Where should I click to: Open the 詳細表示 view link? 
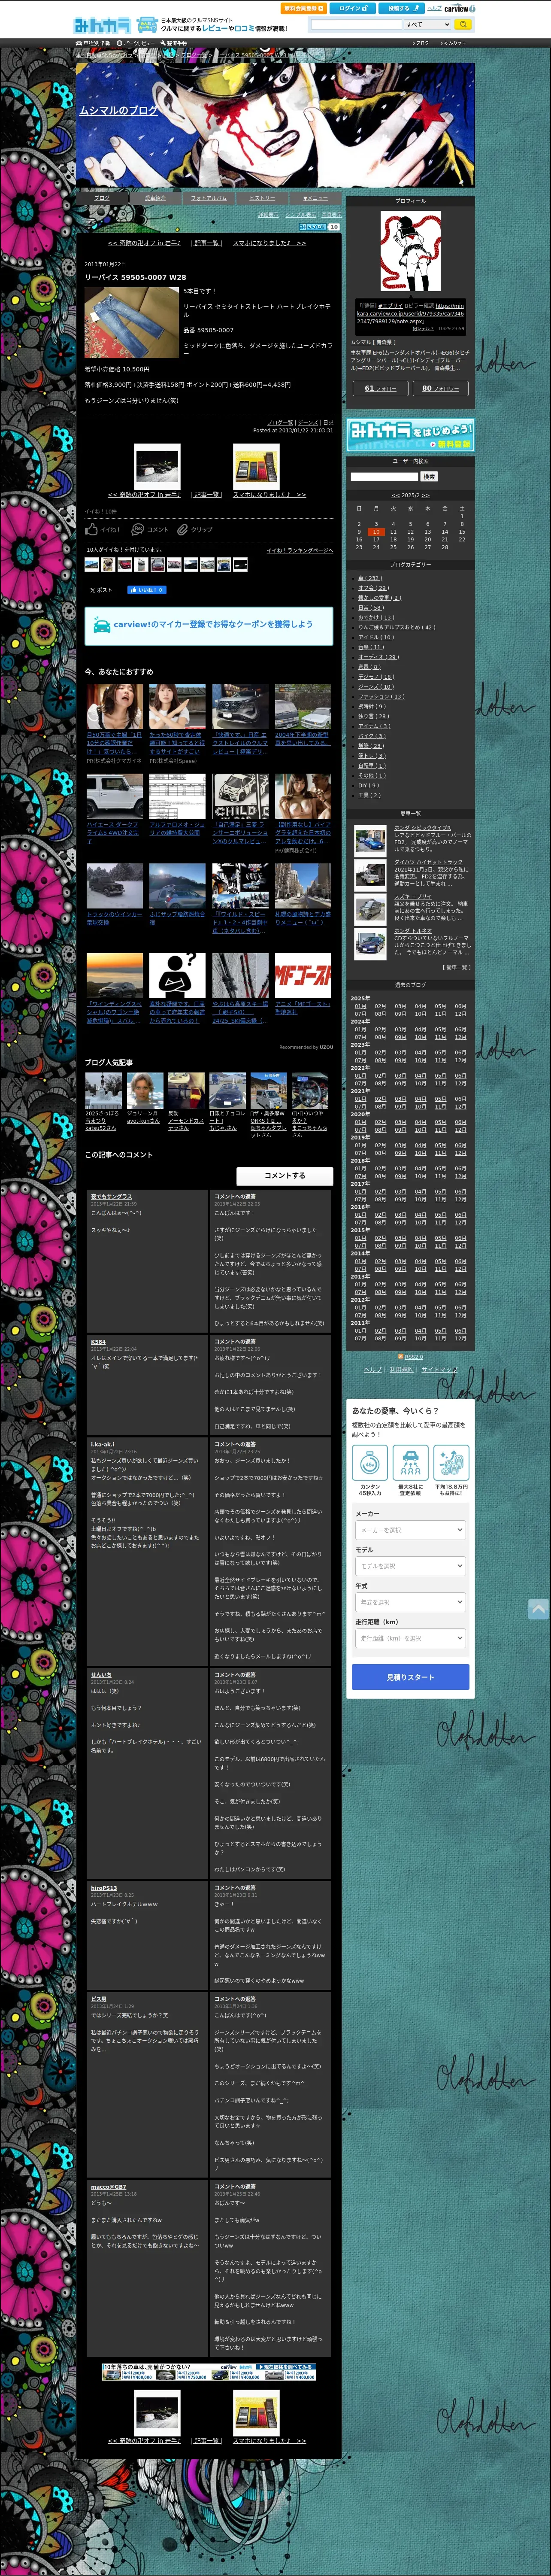tap(268, 215)
